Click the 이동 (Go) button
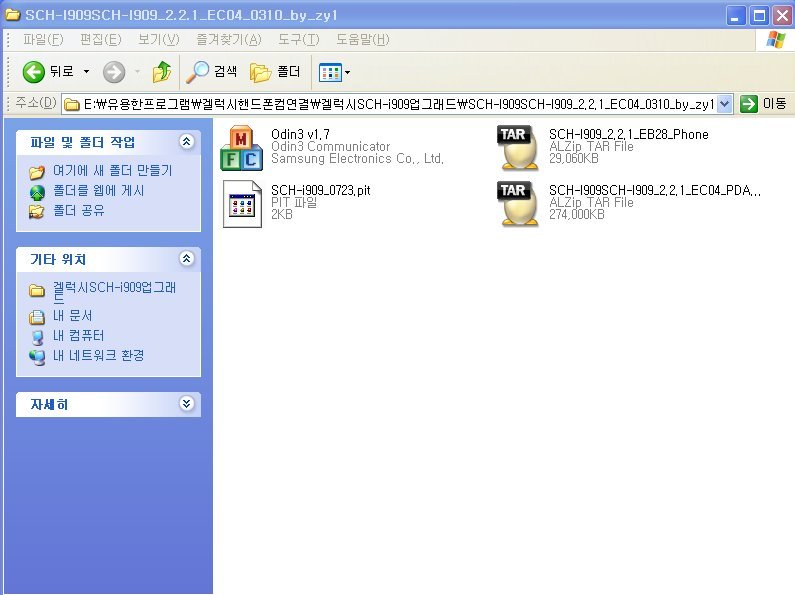The image size is (795, 595). (764, 104)
